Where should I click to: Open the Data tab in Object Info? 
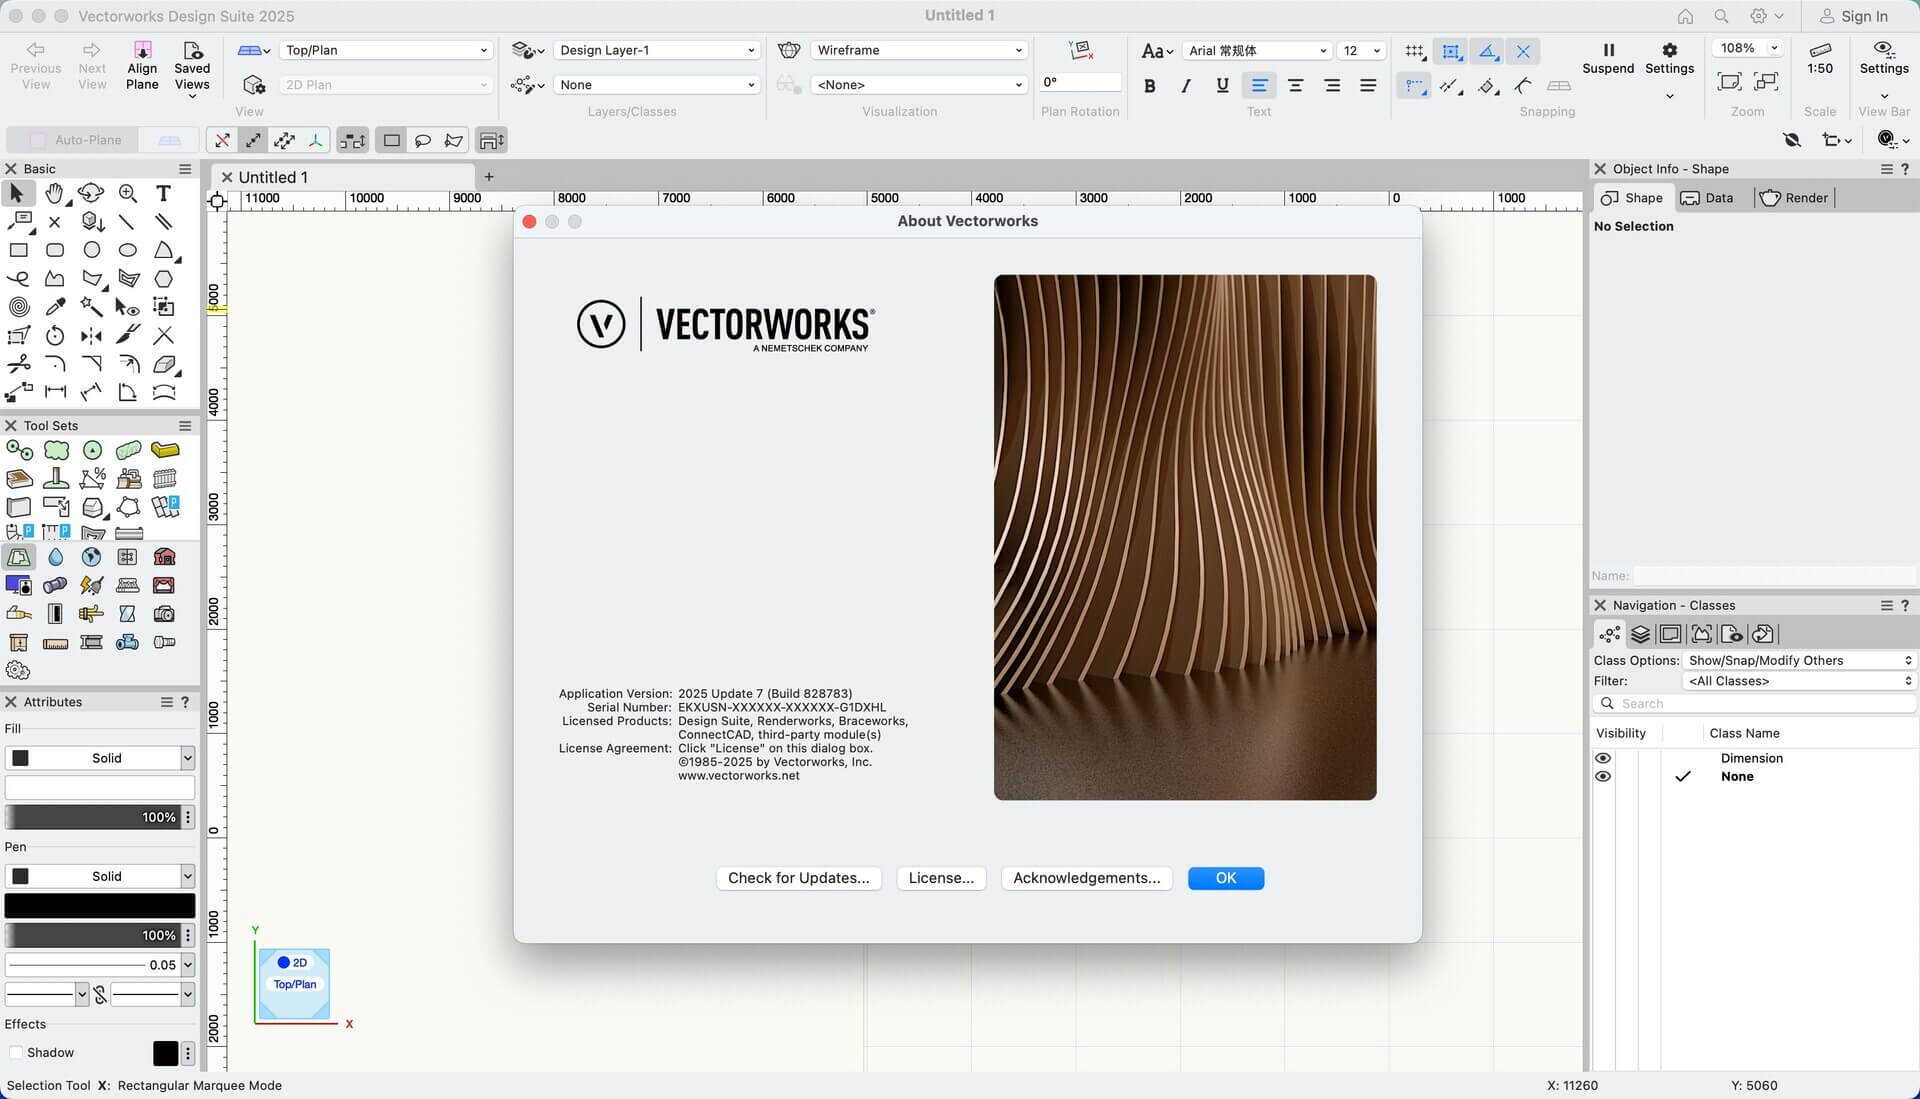click(1712, 197)
